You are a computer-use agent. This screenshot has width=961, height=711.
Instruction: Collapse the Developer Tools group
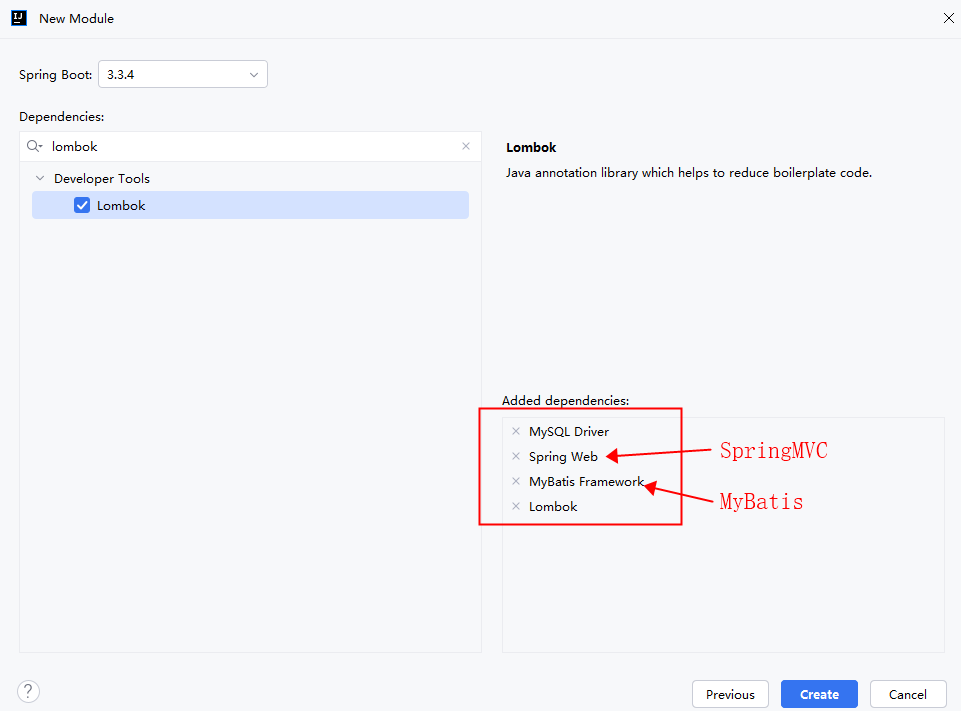(x=40, y=178)
